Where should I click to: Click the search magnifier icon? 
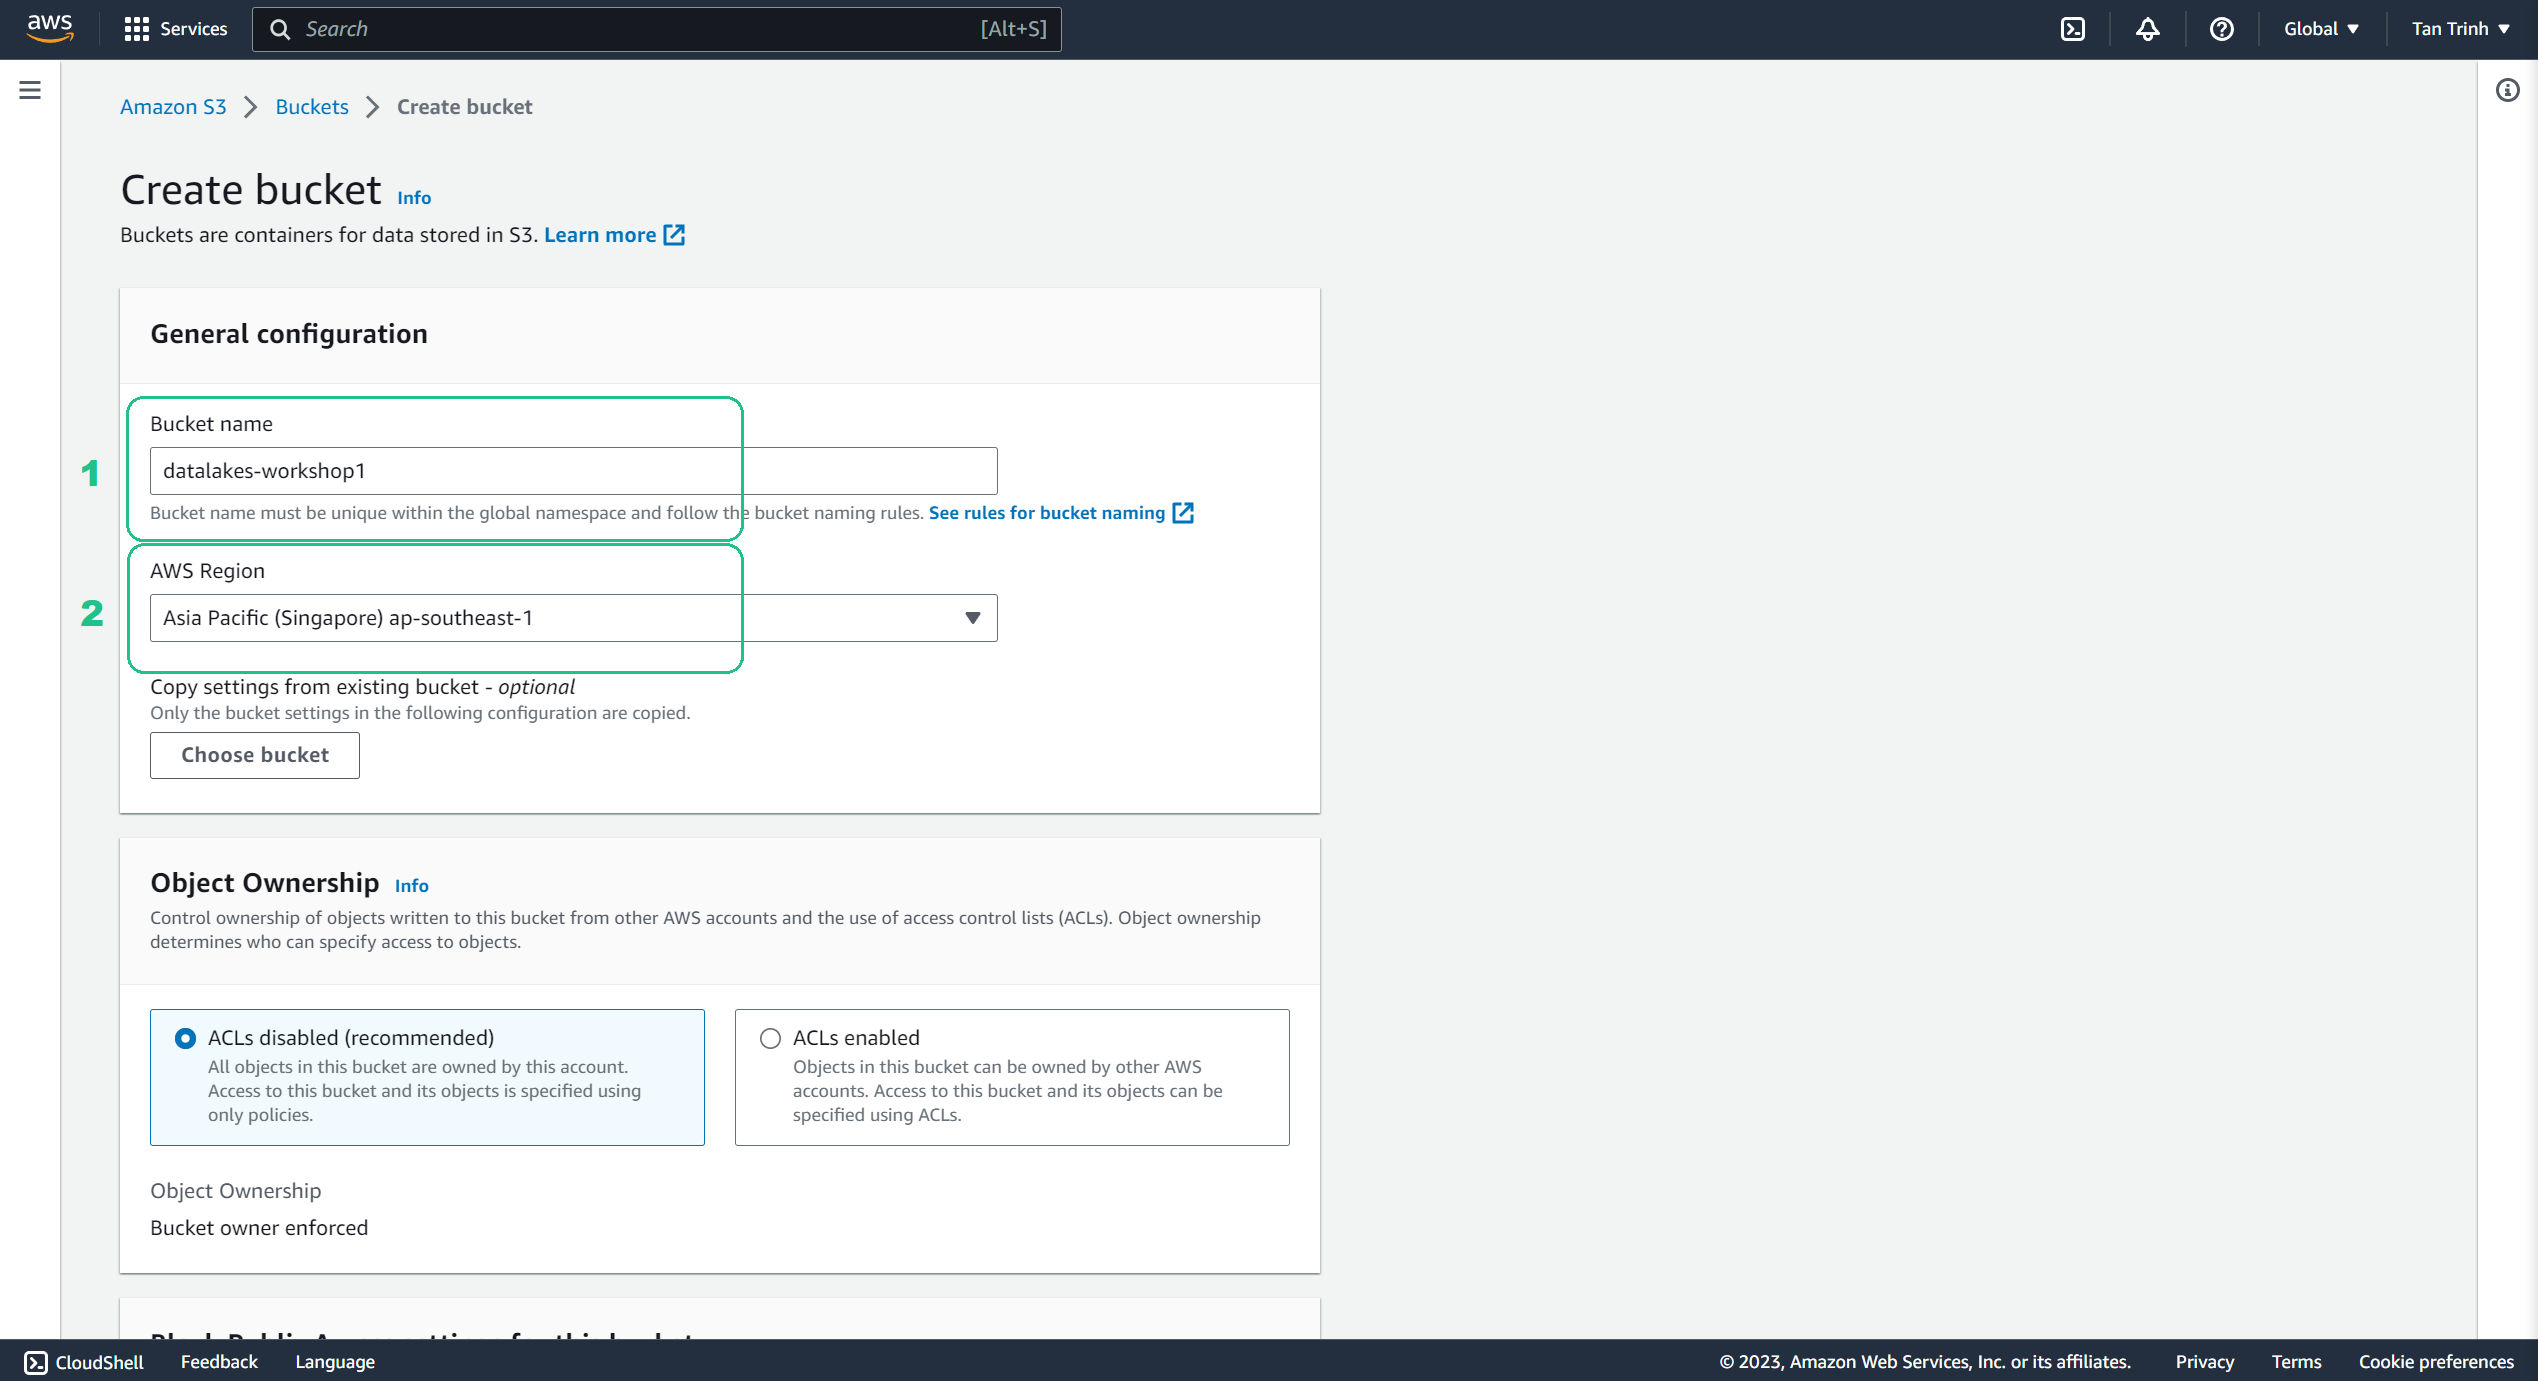281,29
